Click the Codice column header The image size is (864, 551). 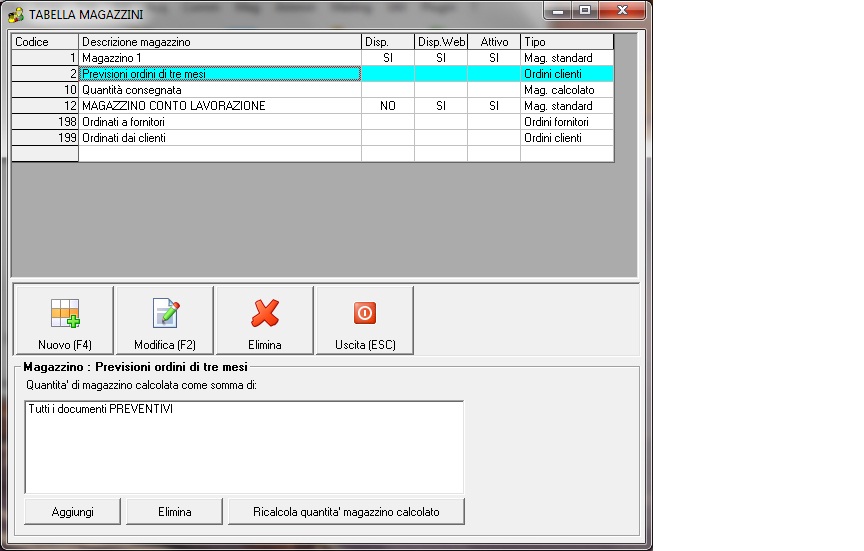pos(45,42)
